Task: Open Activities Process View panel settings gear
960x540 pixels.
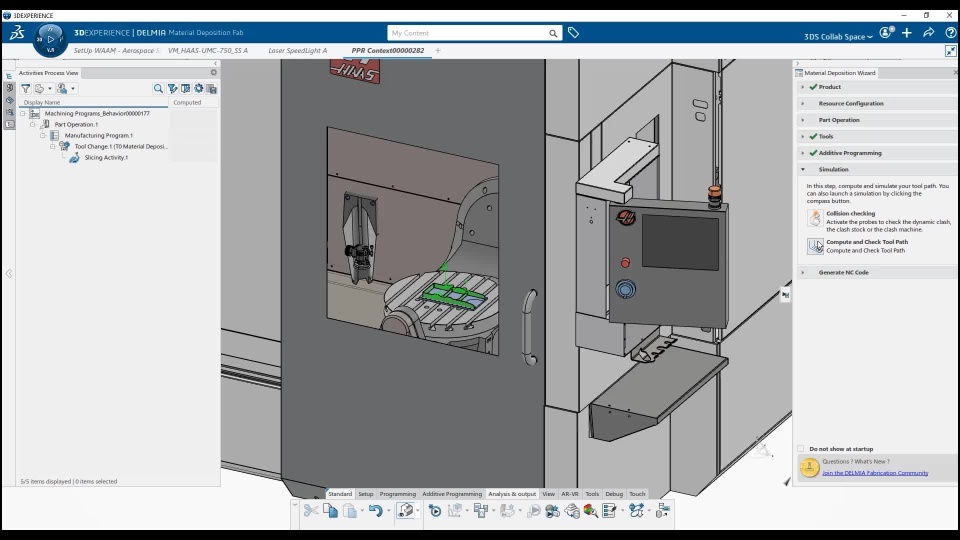Action: click(214, 72)
